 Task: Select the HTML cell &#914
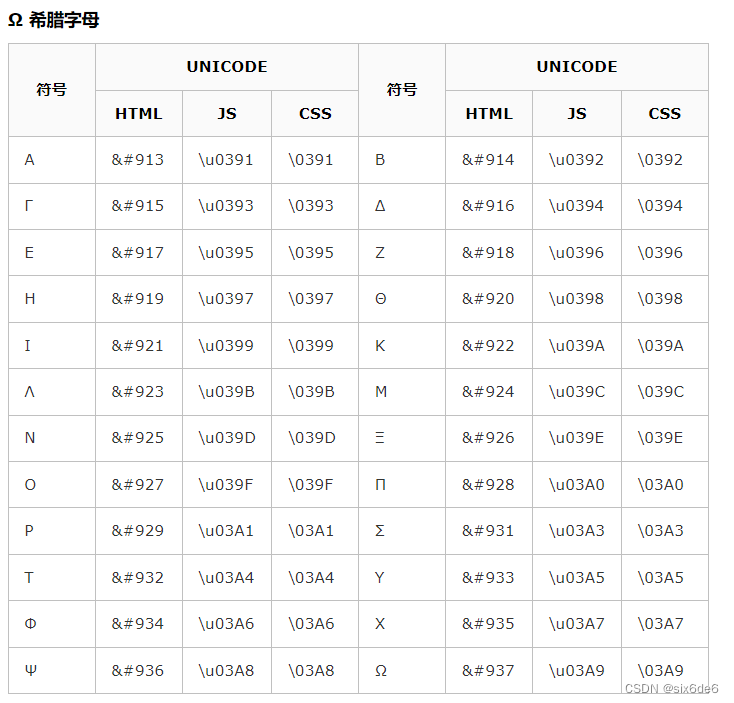(489, 160)
